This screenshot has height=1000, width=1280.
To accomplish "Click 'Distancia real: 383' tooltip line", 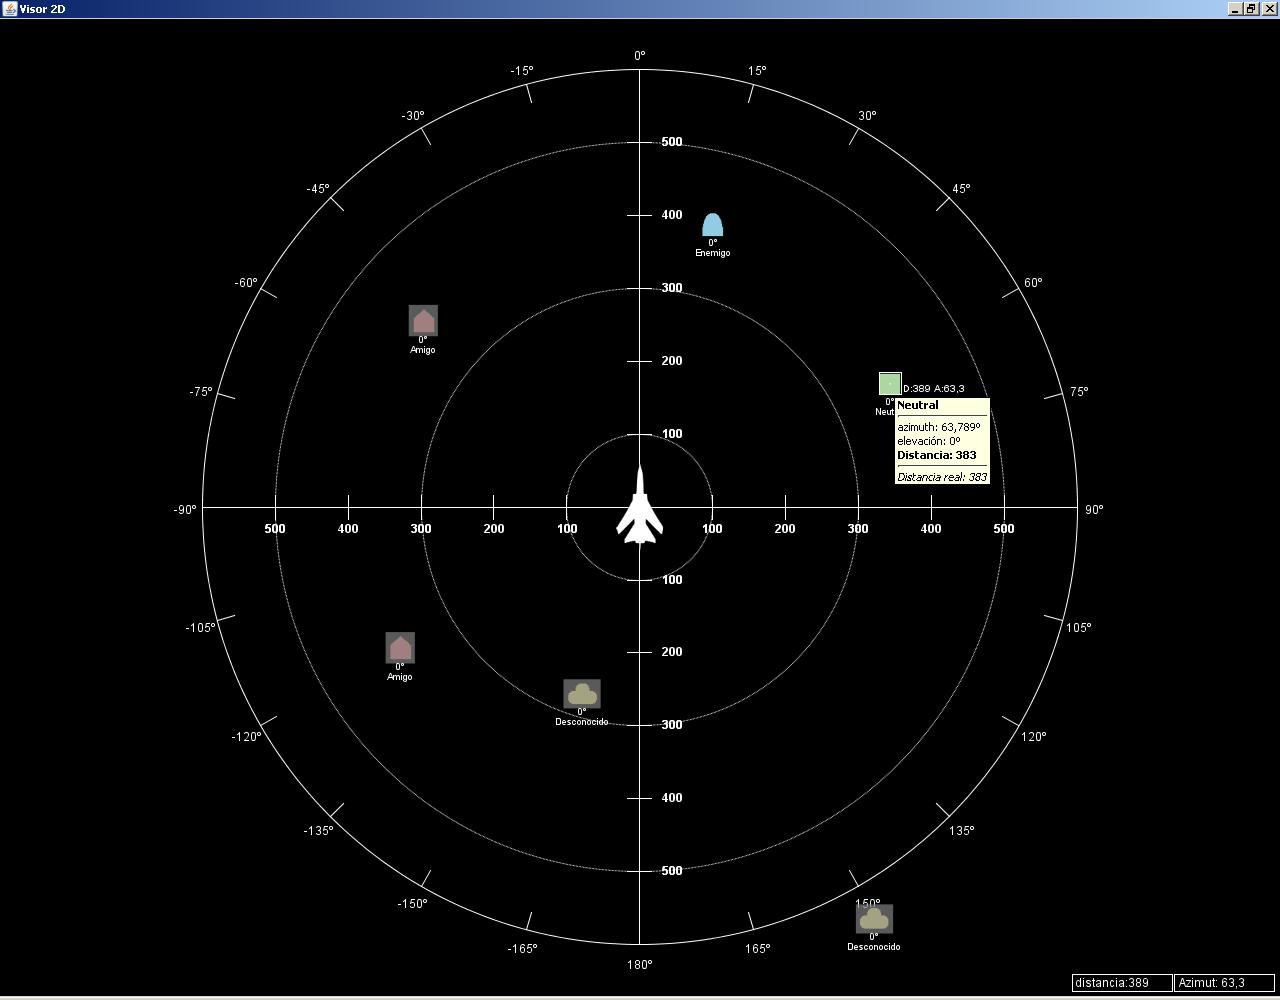I will (x=942, y=477).
